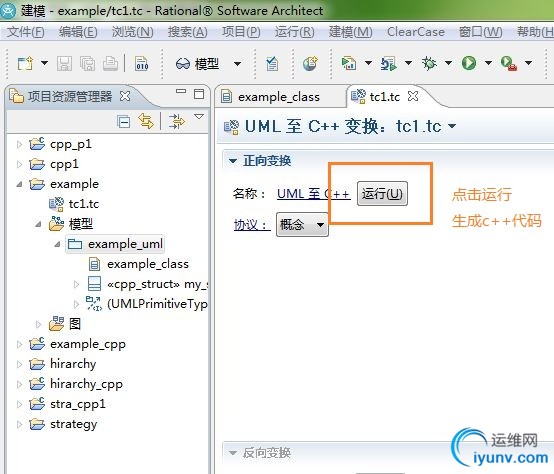Open the New wizard dropdown arrow
This screenshot has width=554, height=474.
[44, 63]
